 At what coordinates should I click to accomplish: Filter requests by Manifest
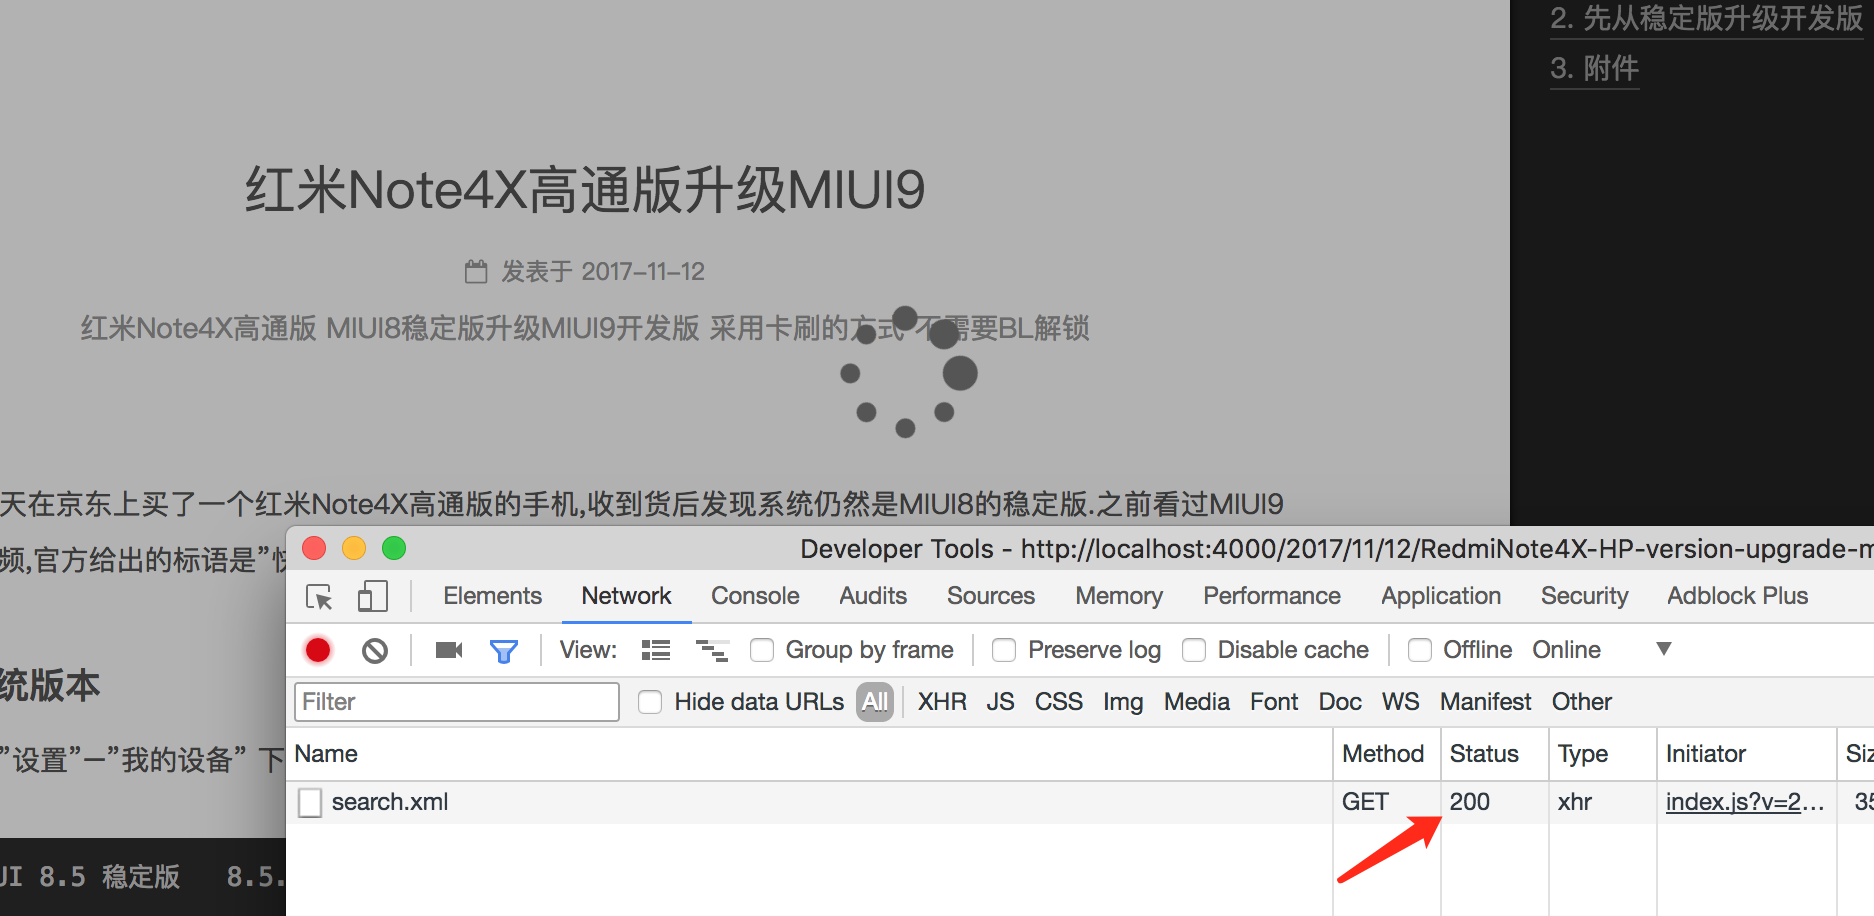1486,702
